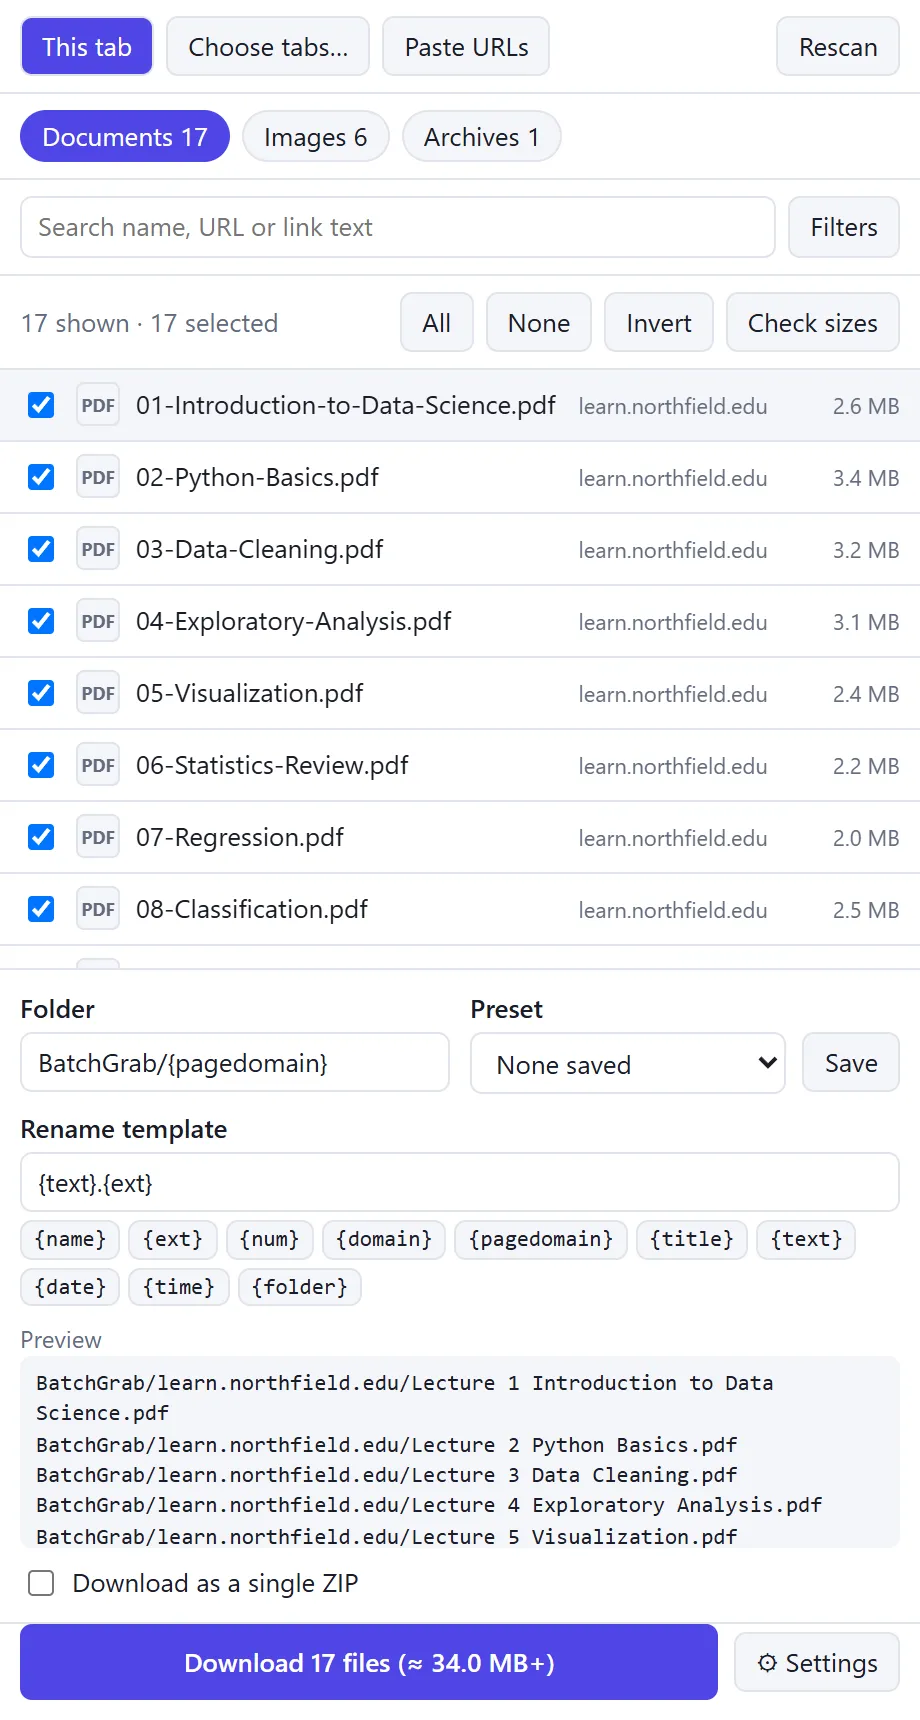Click the PDF icon for 06-Statistics-Review.pdf
The width and height of the screenshot is (920, 1720).
click(x=98, y=765)
